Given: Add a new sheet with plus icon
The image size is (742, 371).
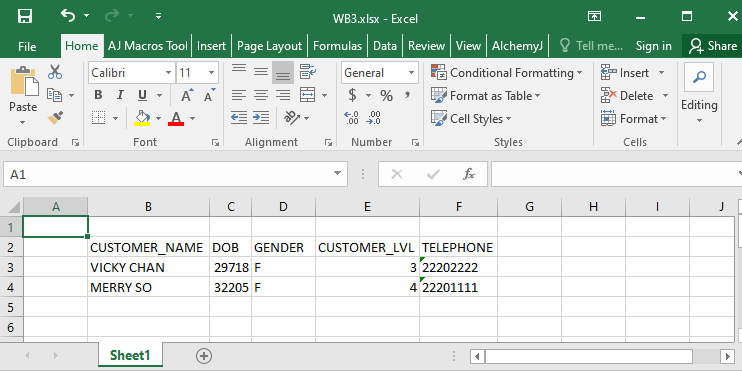Looking at the screenshot, I should tap(204, 356).
